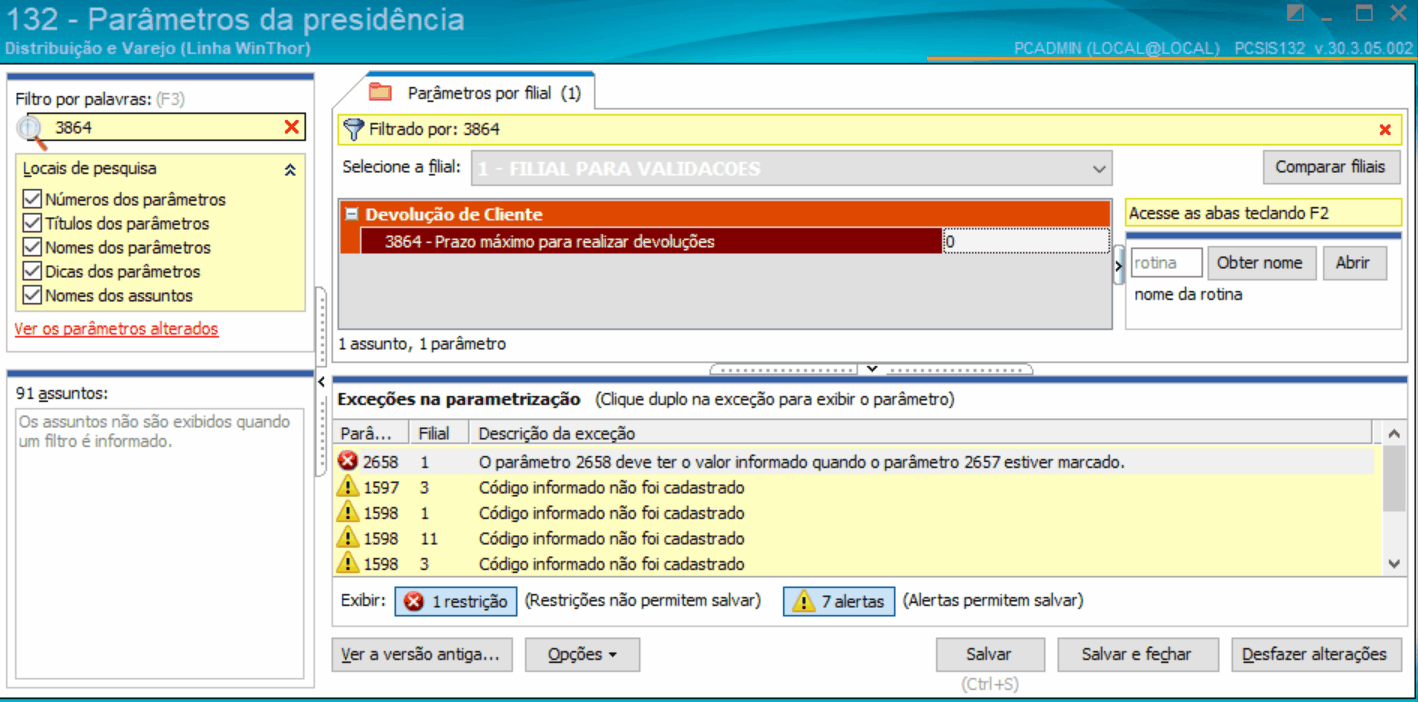Click warning icon of 1598 filial 1

click(348, 512)
